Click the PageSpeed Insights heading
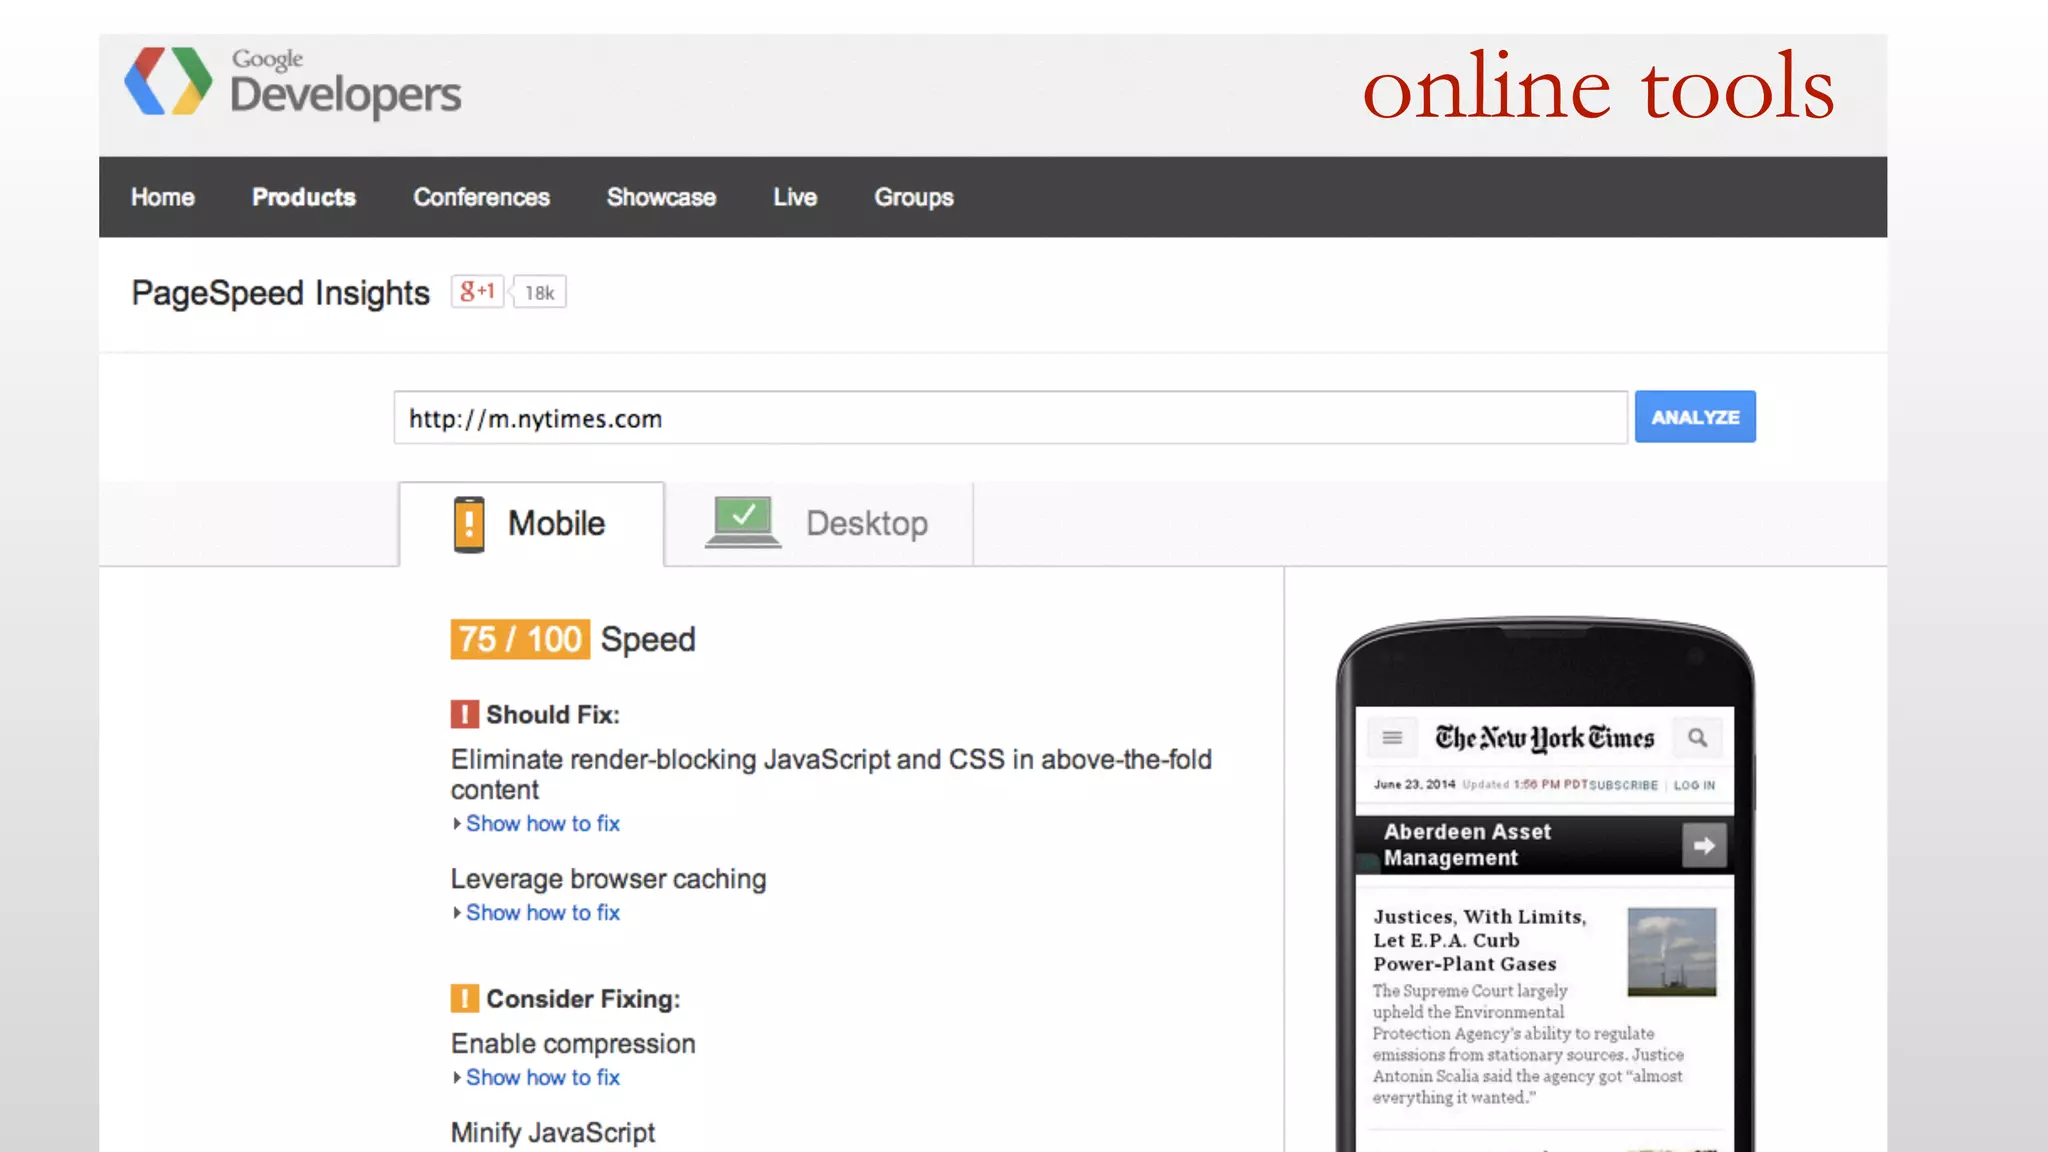The height and width of the screenshot is (1152, 2048). (x=280, y=293)
